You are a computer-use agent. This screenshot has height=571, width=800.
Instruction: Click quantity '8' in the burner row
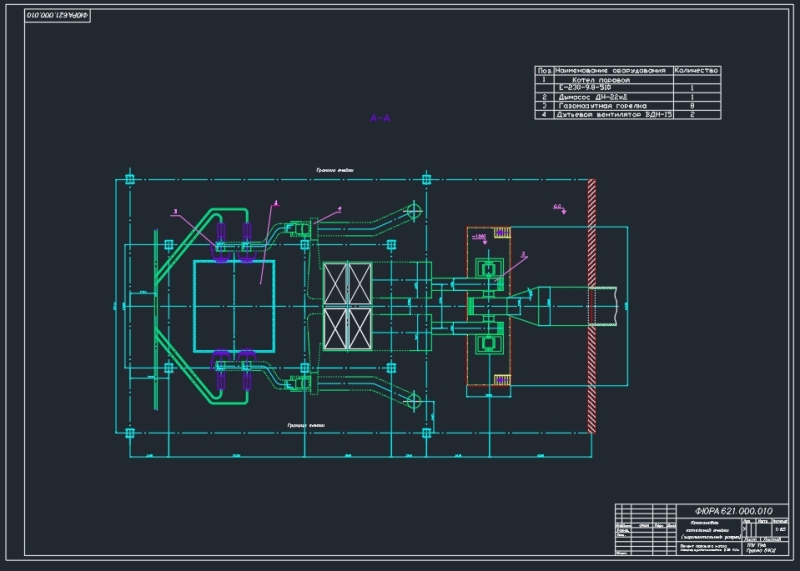tap(692, 106)
